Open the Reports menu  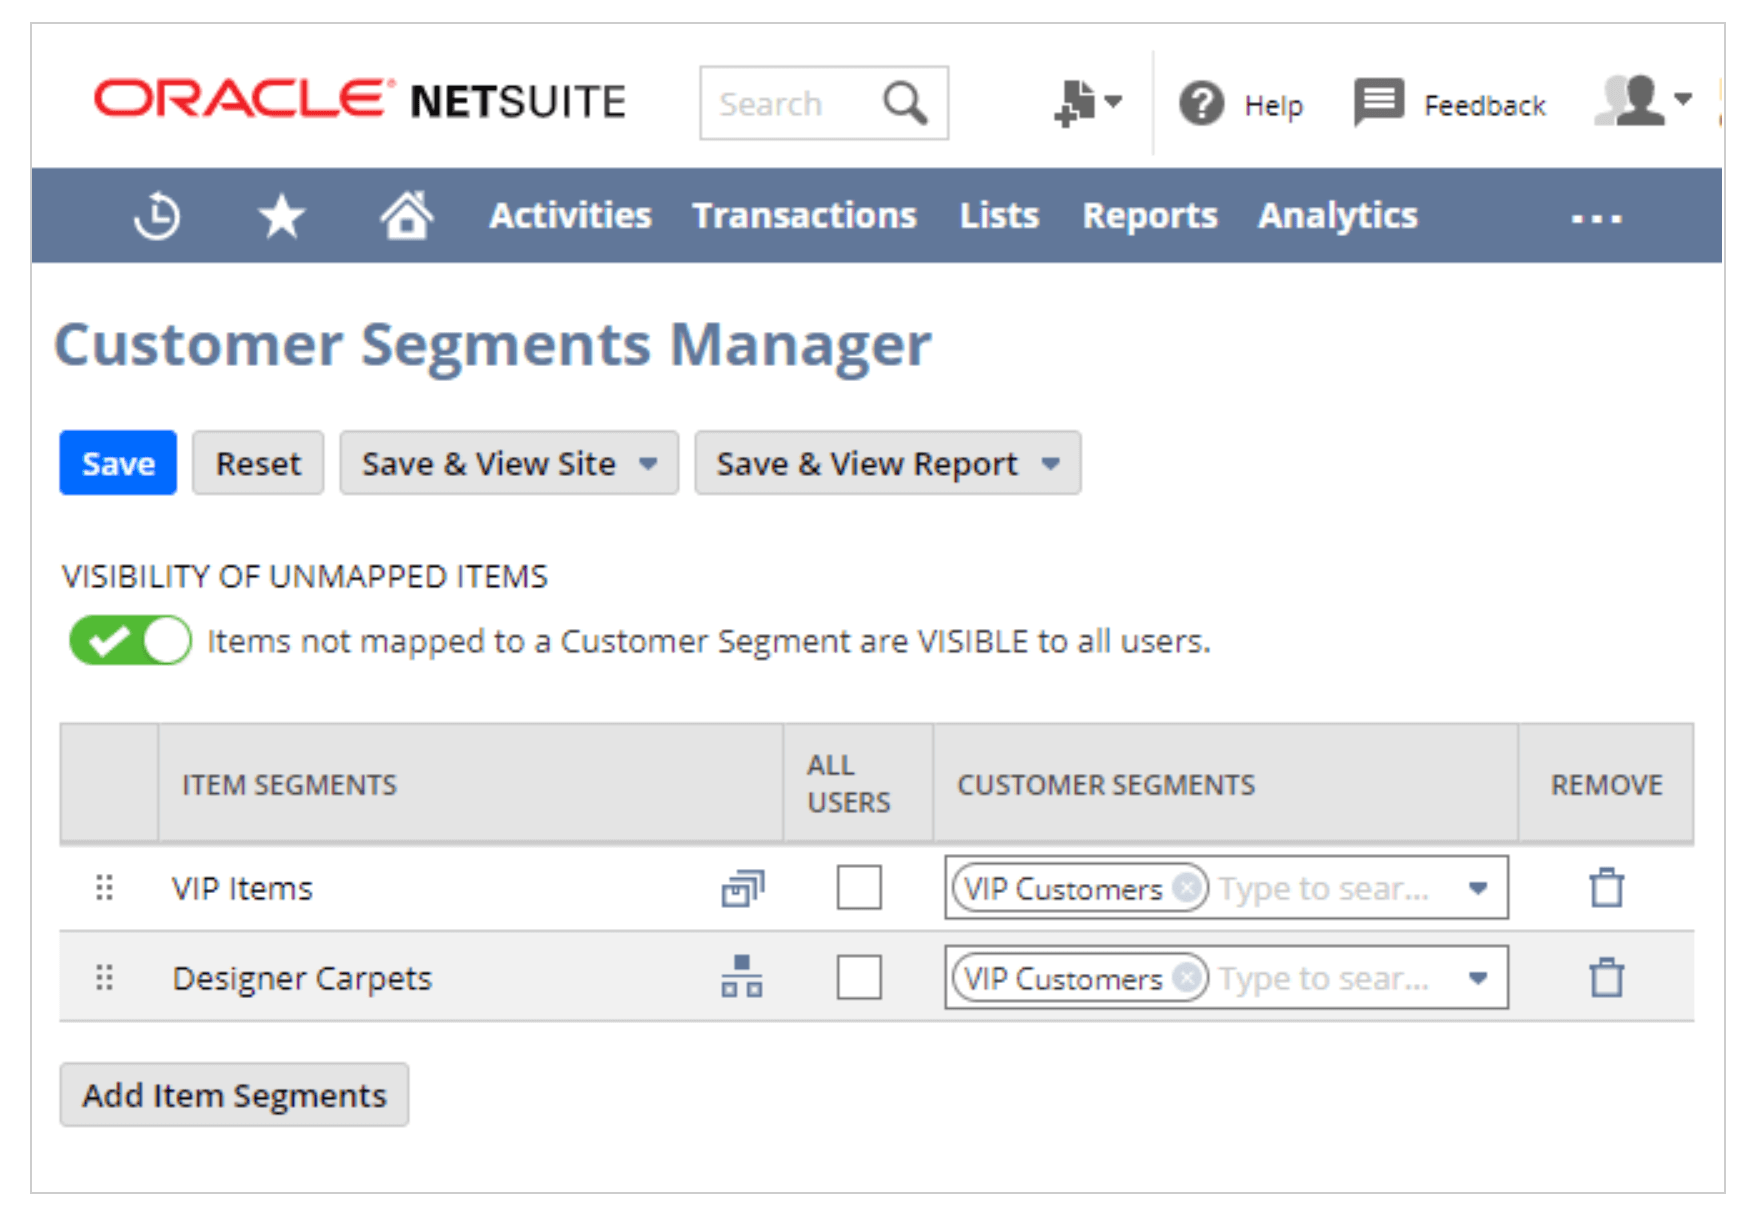point(1149,216)
